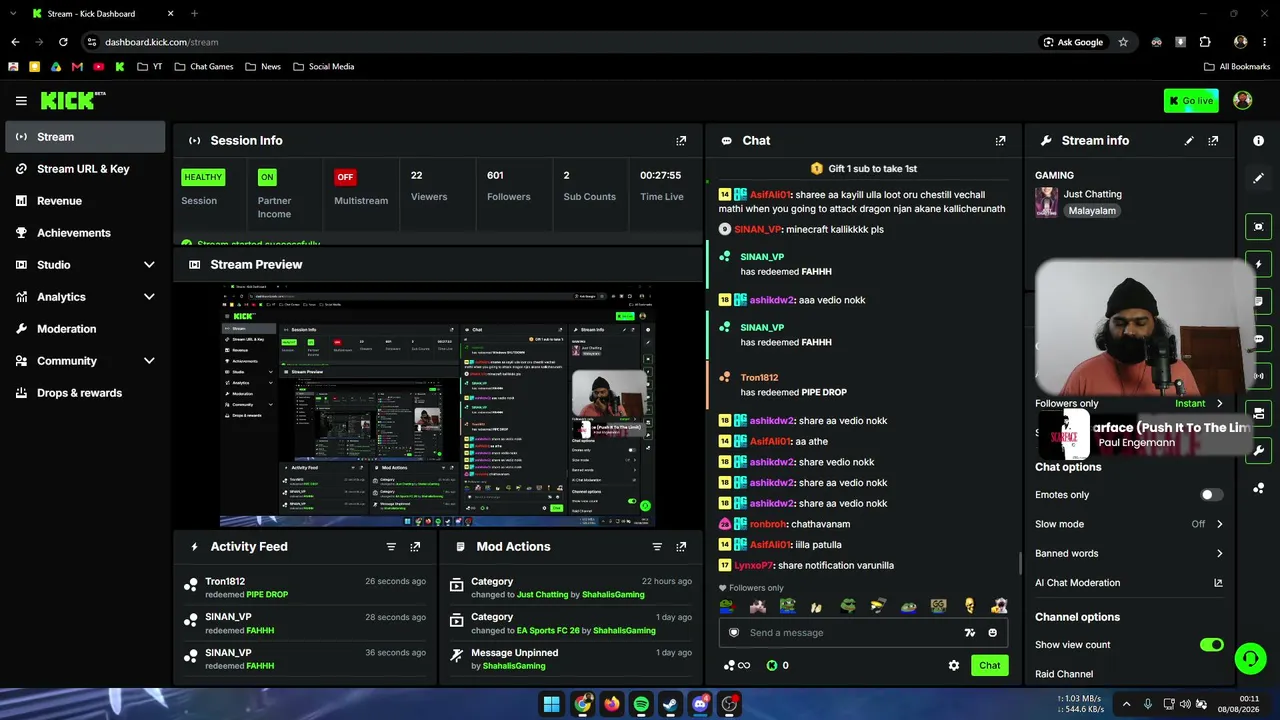Go to the Revenue page
Viewport: 1280px width, 720px height.
pos(85,201)
